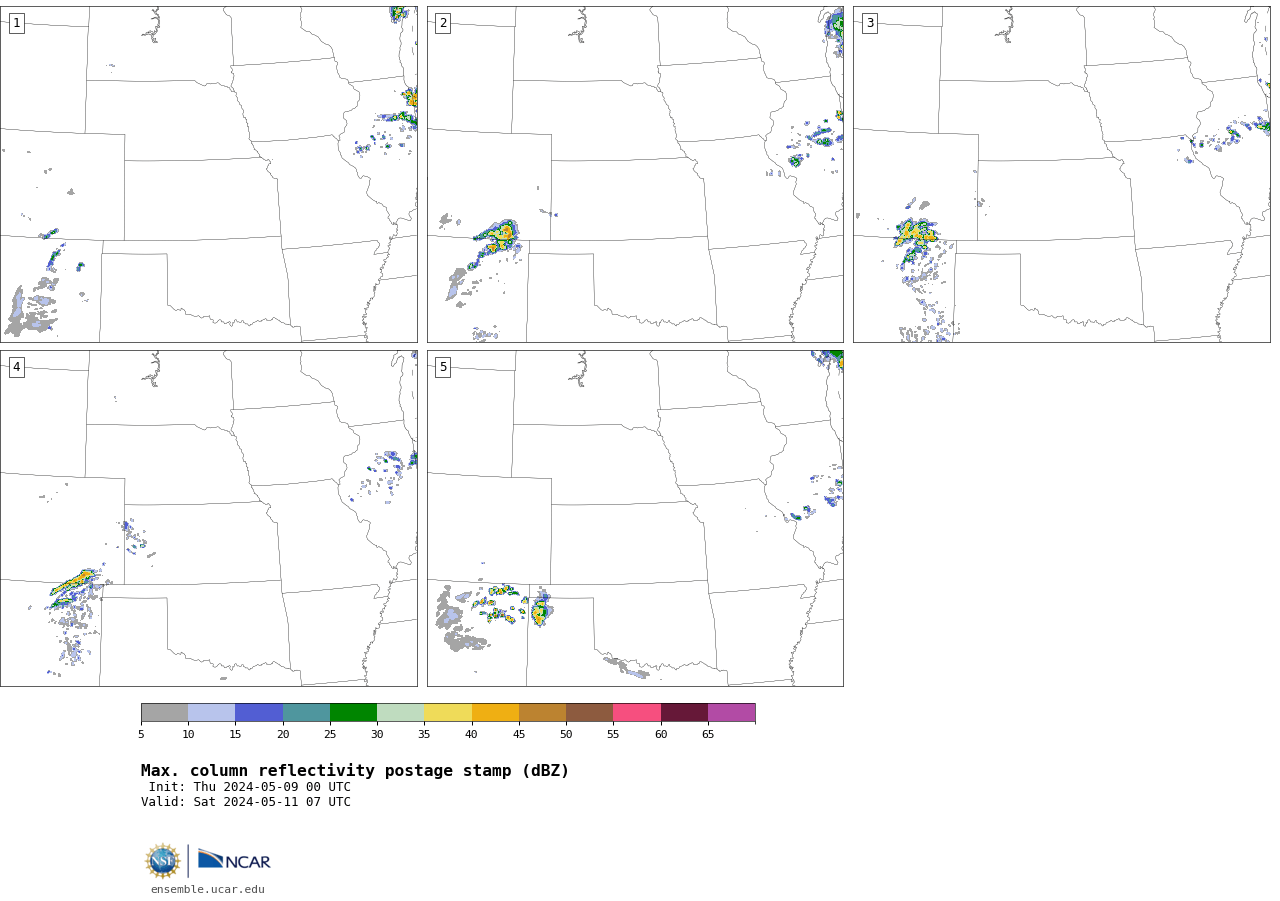Click the colorbar tick label 30

point(377,735)
